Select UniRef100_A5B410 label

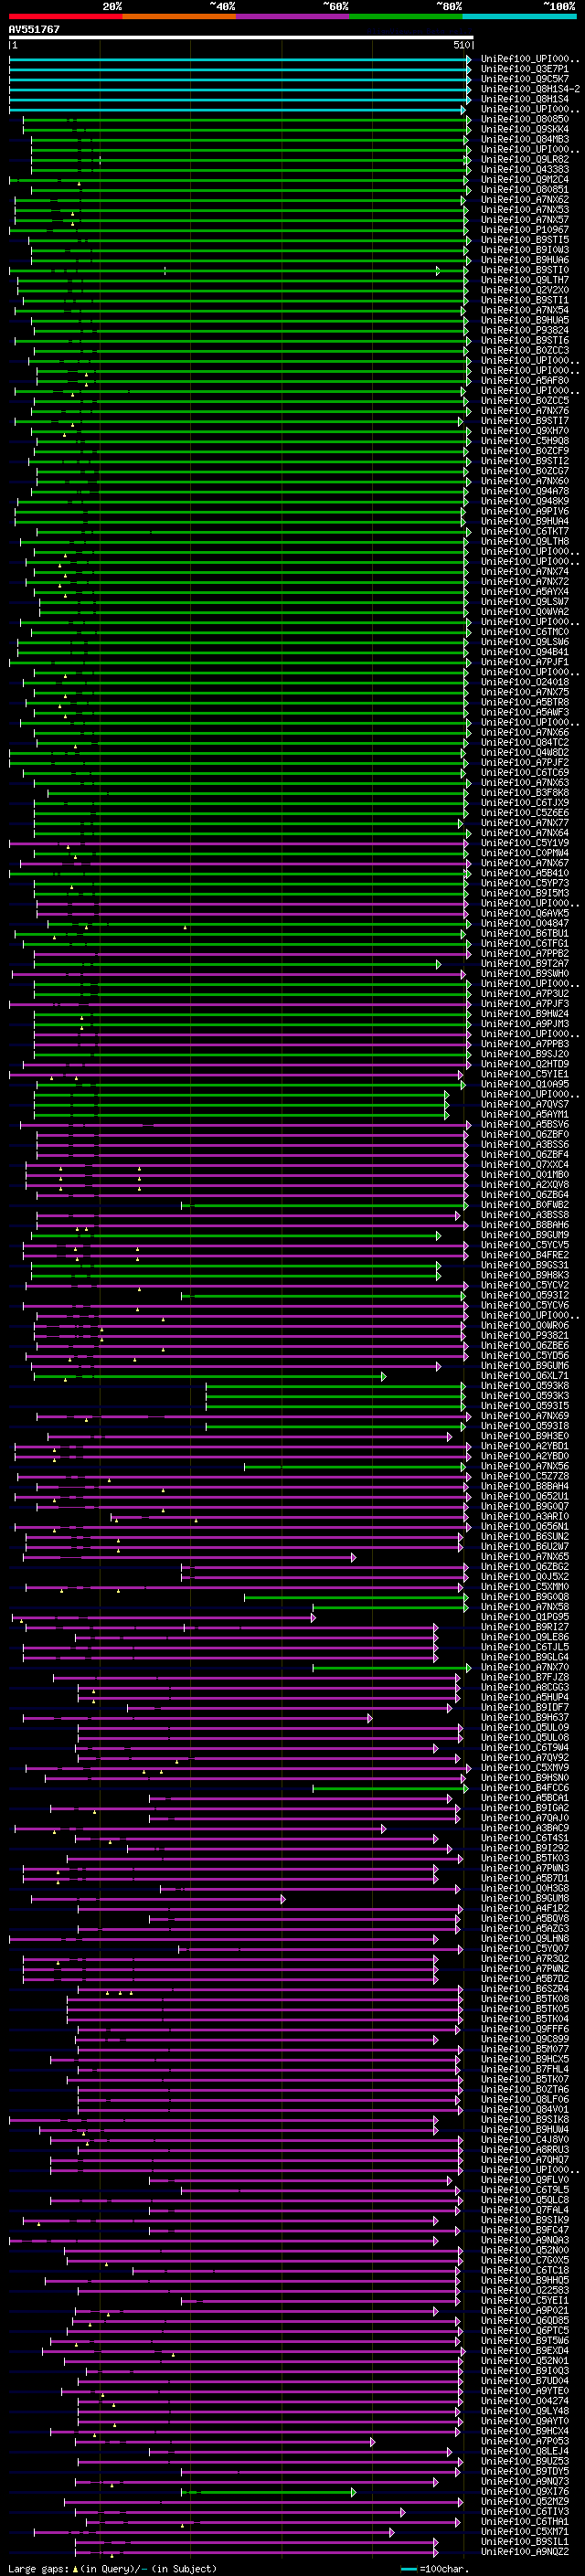[x=525, y=873]
